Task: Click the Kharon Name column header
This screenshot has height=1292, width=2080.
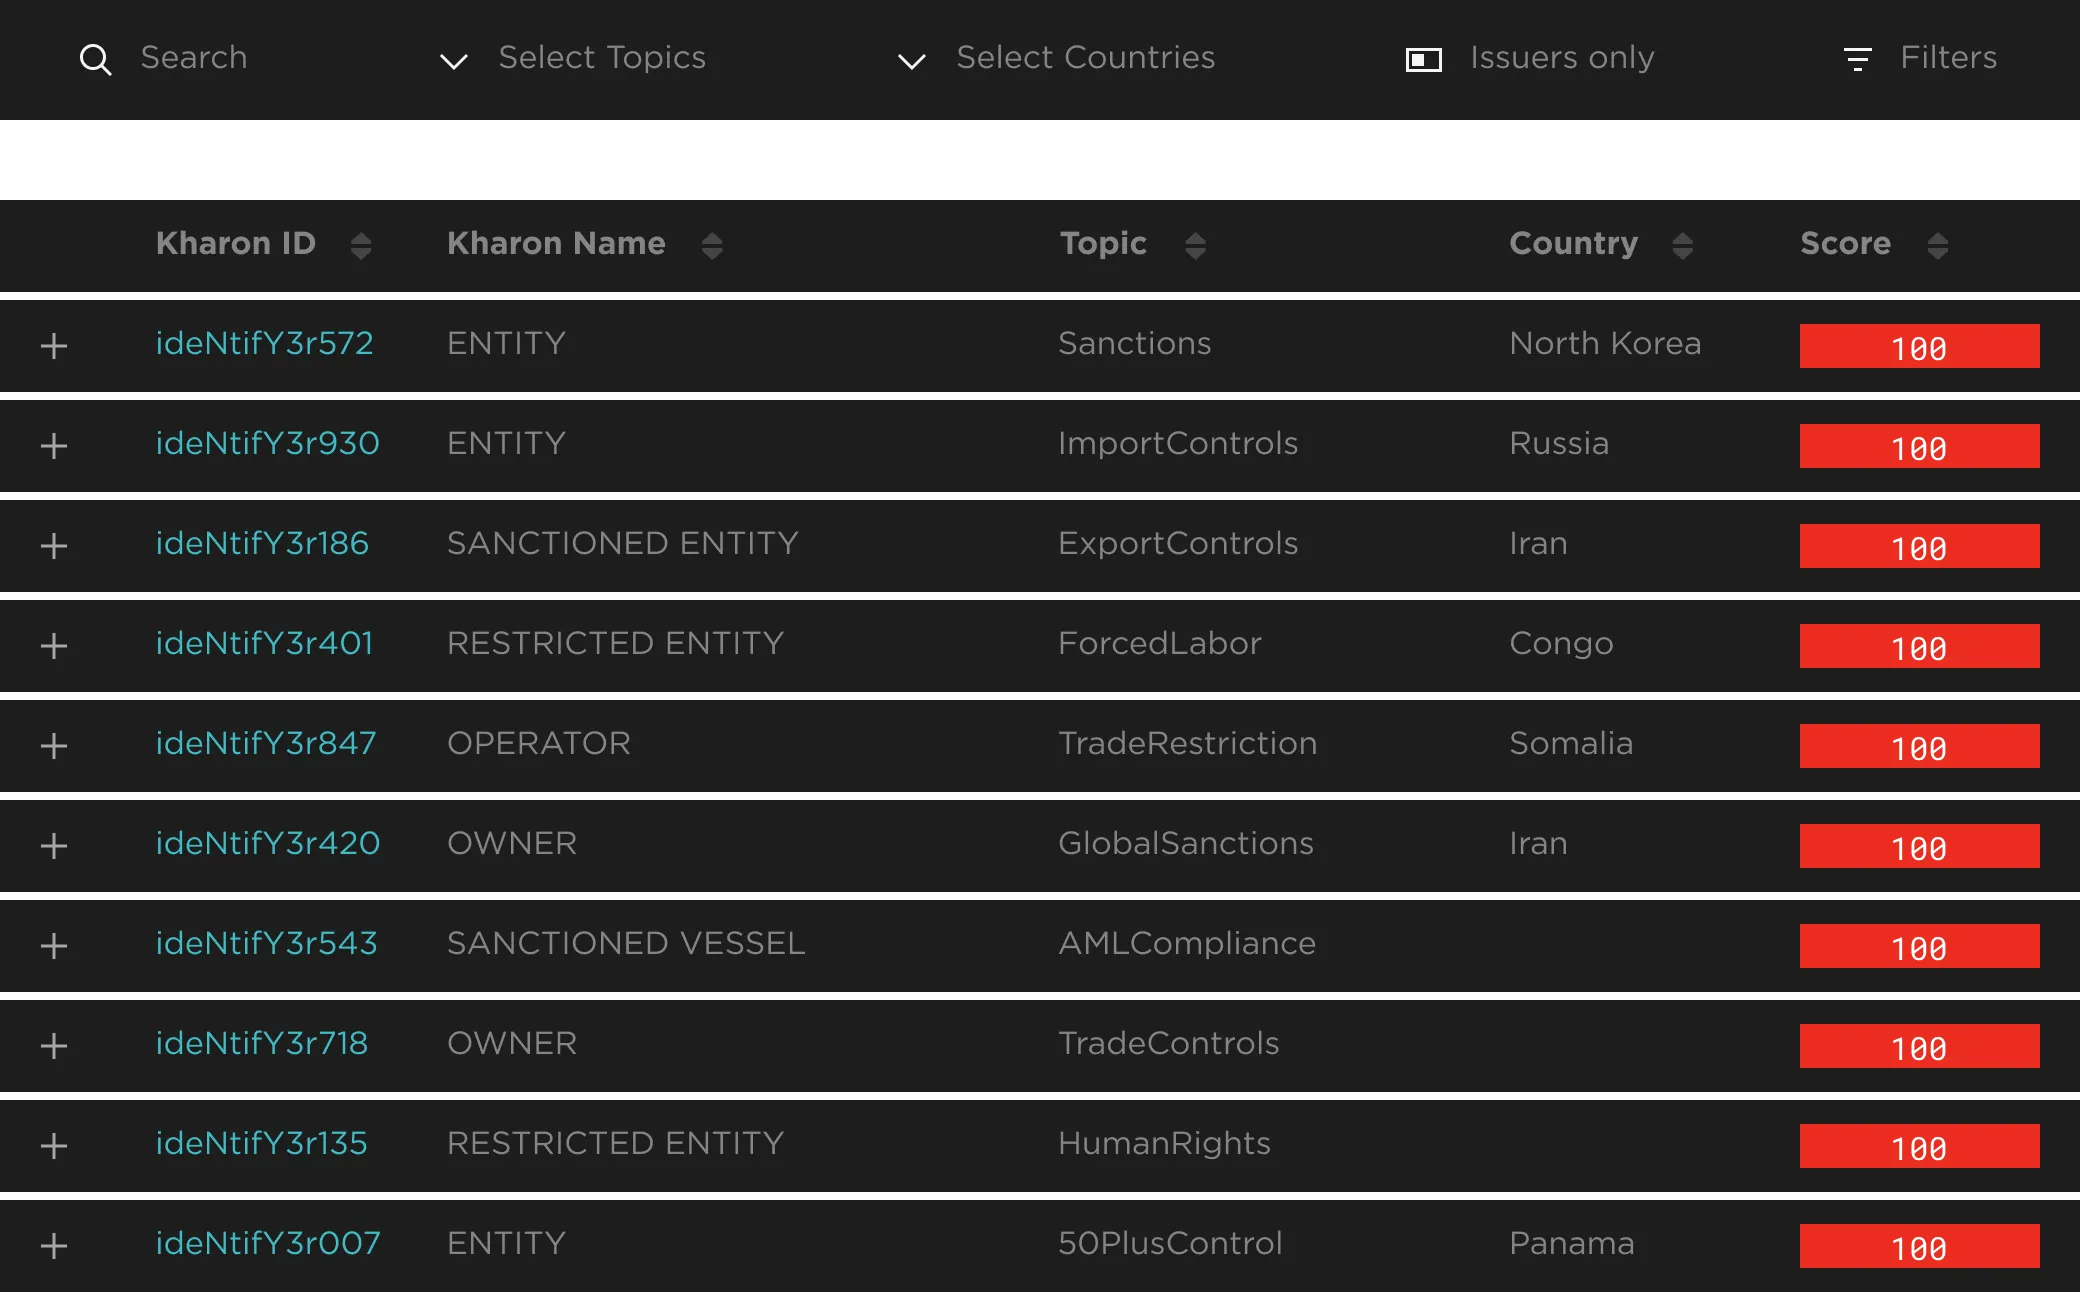Action: point(556,243)
